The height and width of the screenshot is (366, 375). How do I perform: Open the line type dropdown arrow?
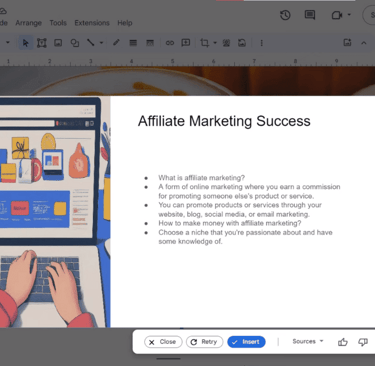tap(101, 43)
